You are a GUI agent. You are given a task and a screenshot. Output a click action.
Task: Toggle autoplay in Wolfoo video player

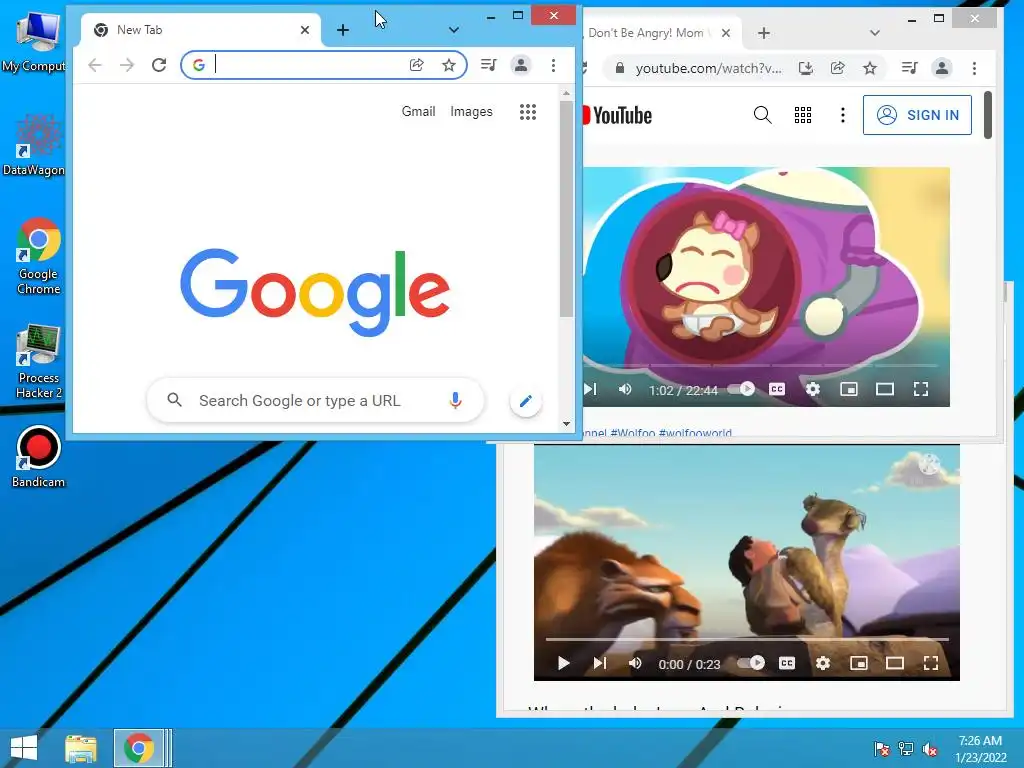pyautogui.click(x=742, y=389)
